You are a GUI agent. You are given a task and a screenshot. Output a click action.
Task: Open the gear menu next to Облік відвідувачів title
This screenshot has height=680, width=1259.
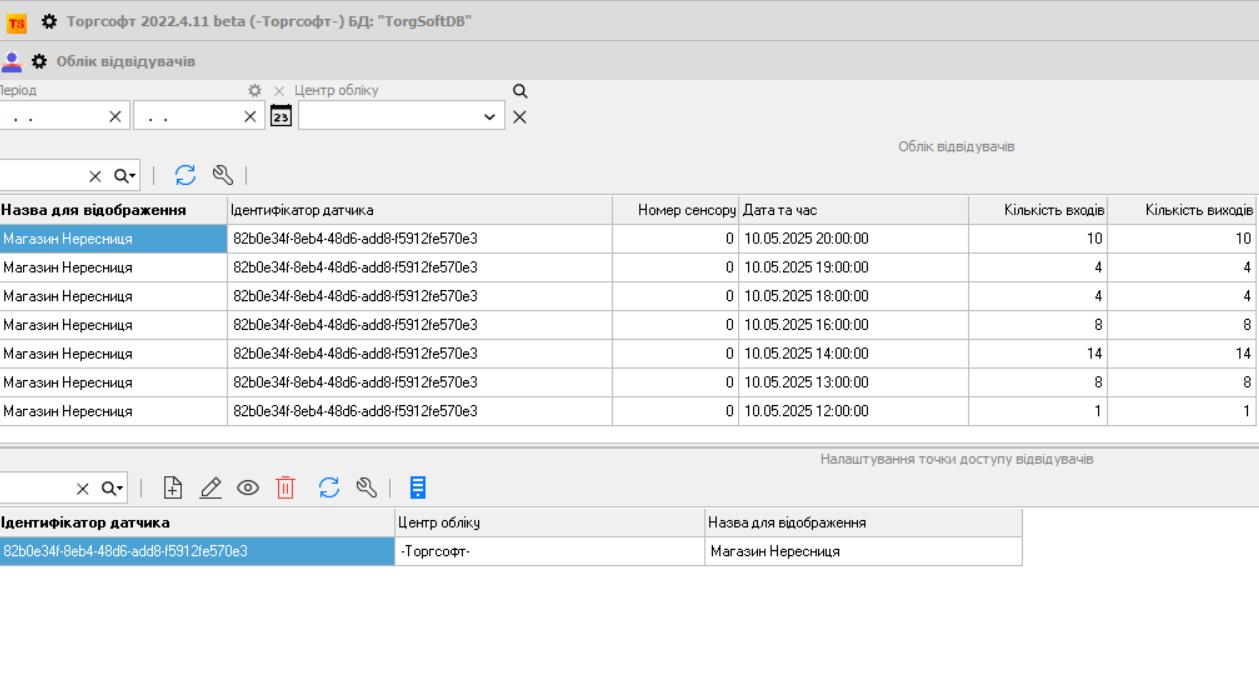39,62
